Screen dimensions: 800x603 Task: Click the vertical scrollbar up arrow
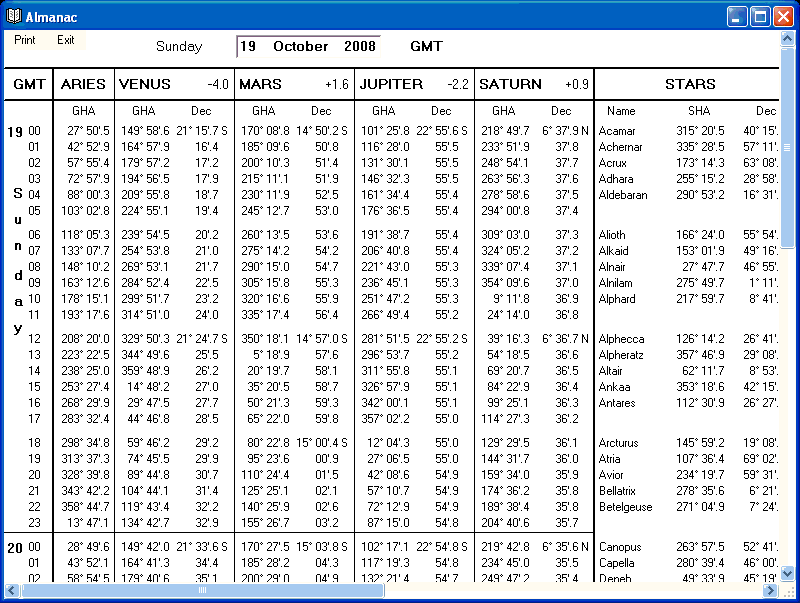(x=787, y=40)
